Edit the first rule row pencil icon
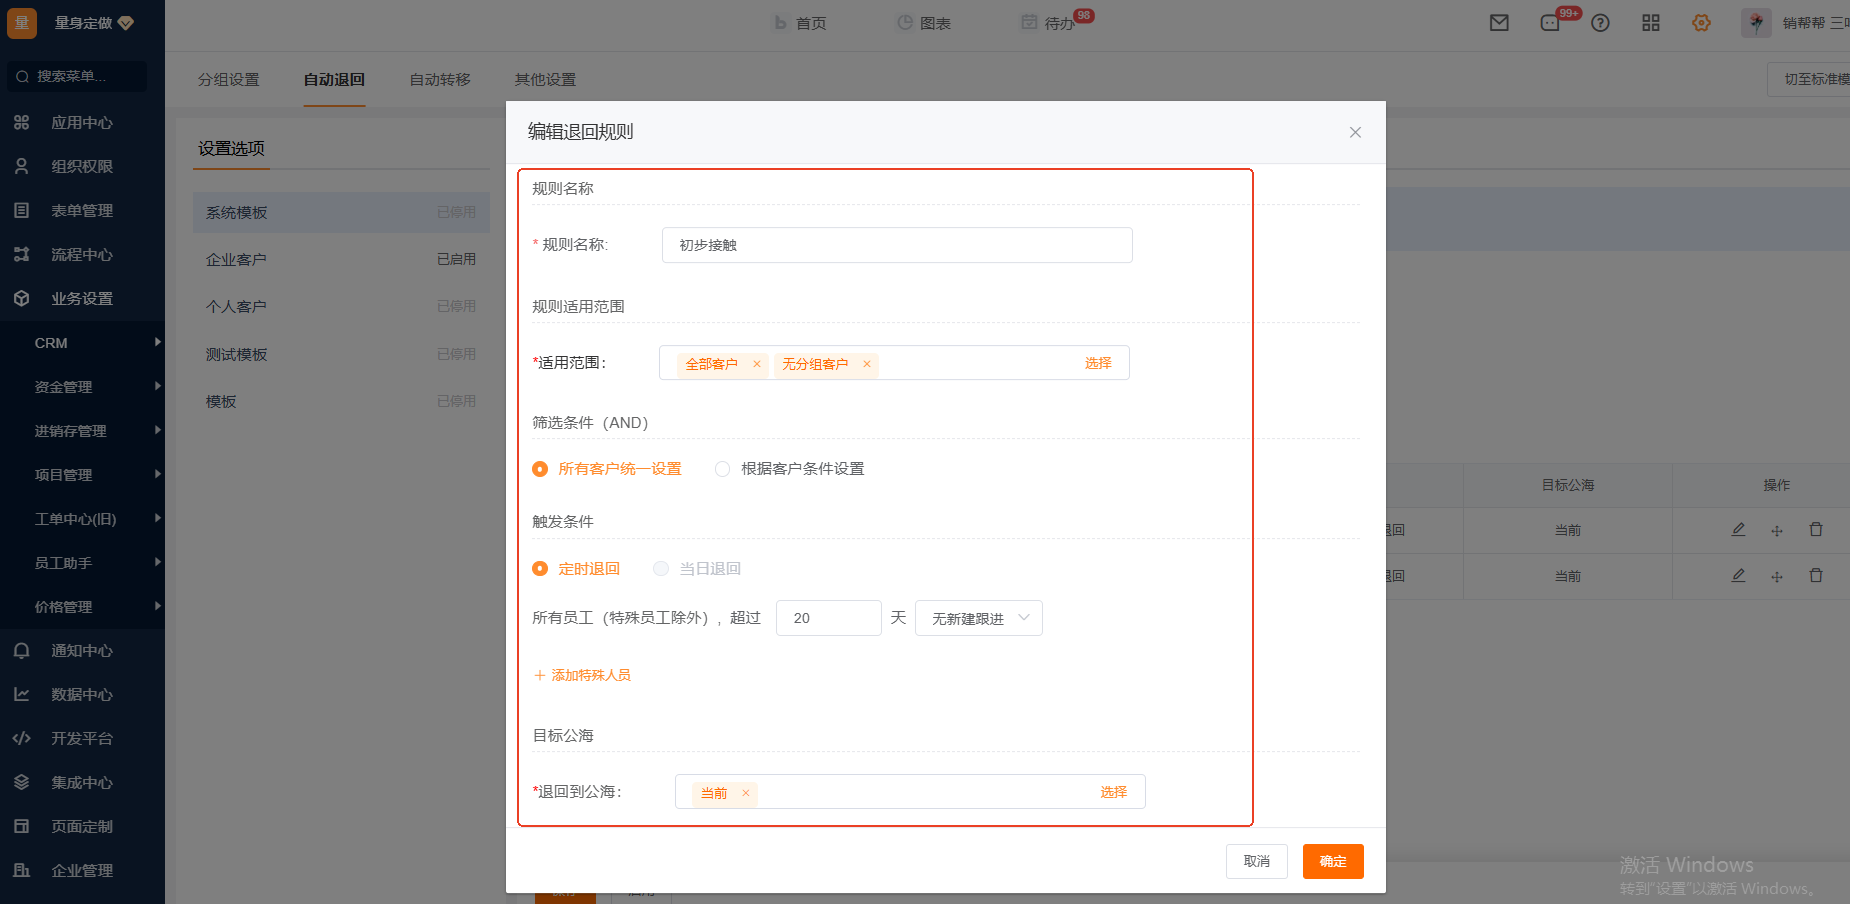1850x904 pixels. click(1738, 530)
